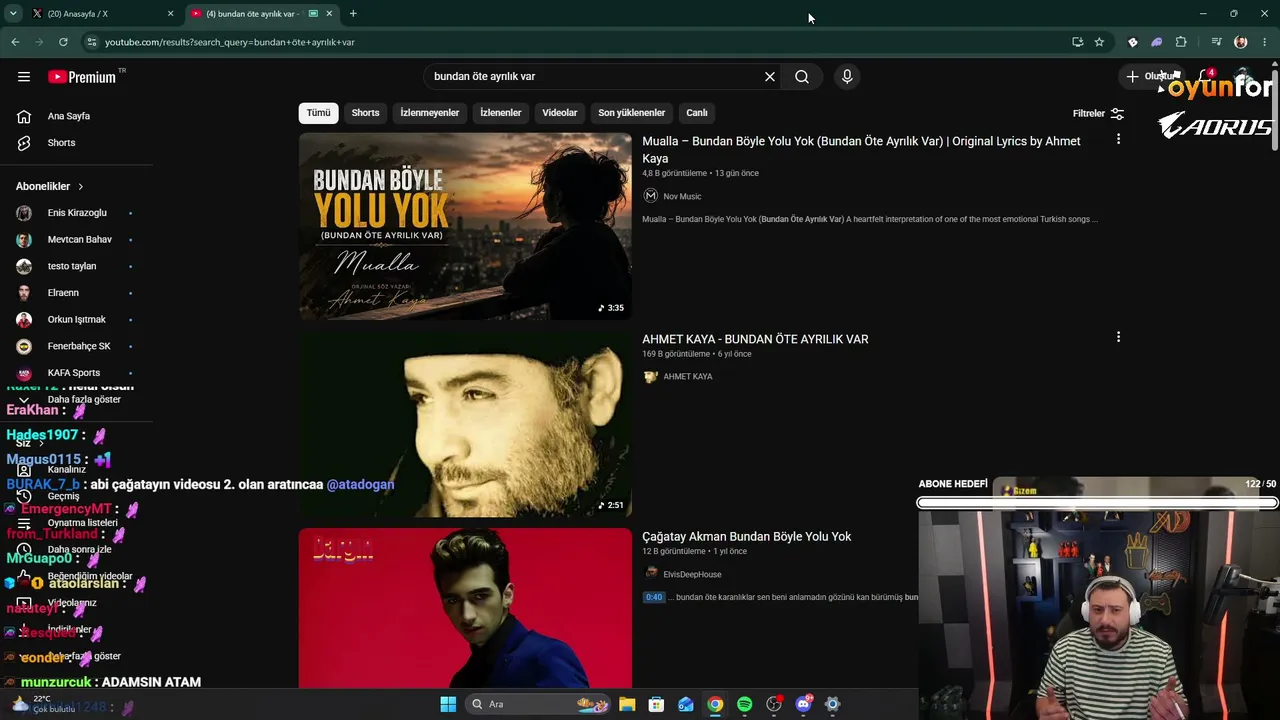
Task: Play the Ahmet Kaya portrait thumbnail
Action: pos(465,424)
